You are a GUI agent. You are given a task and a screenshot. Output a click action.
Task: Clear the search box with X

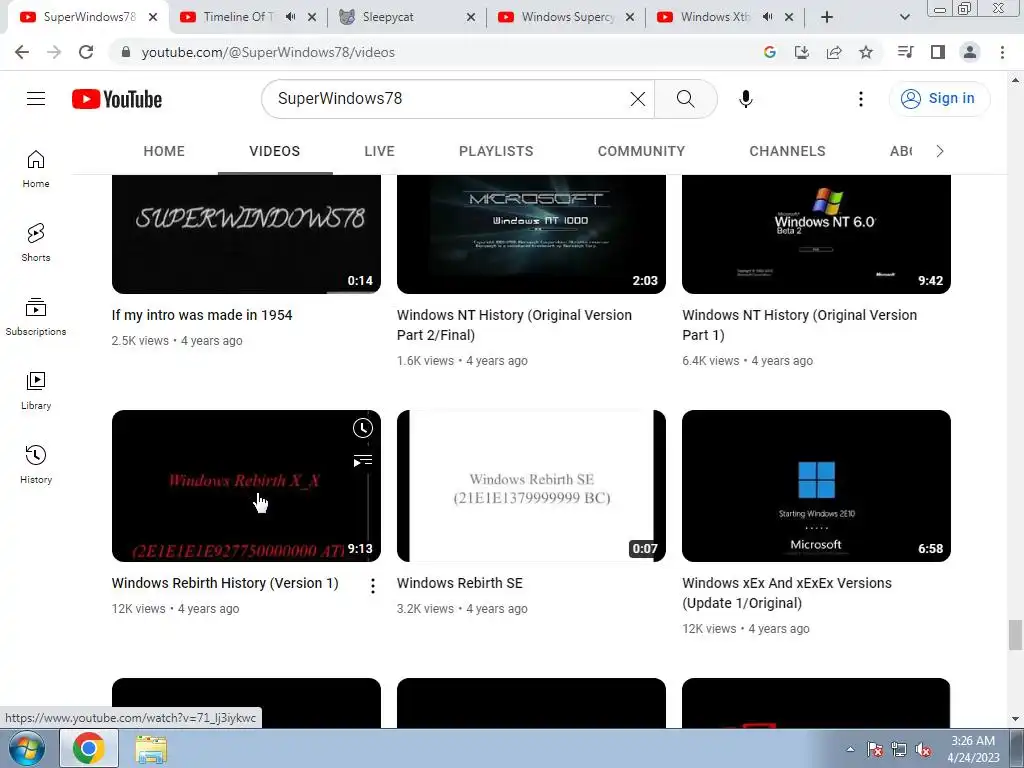point(637,99)
